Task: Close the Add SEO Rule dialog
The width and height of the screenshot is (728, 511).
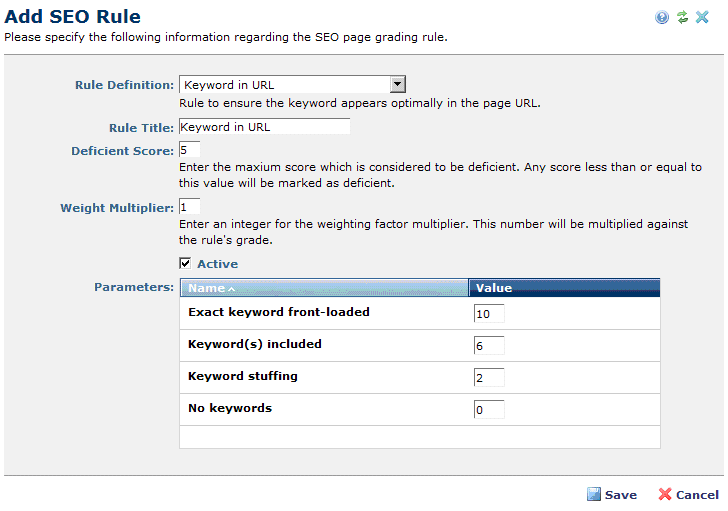Action: [x=702, y=17]
